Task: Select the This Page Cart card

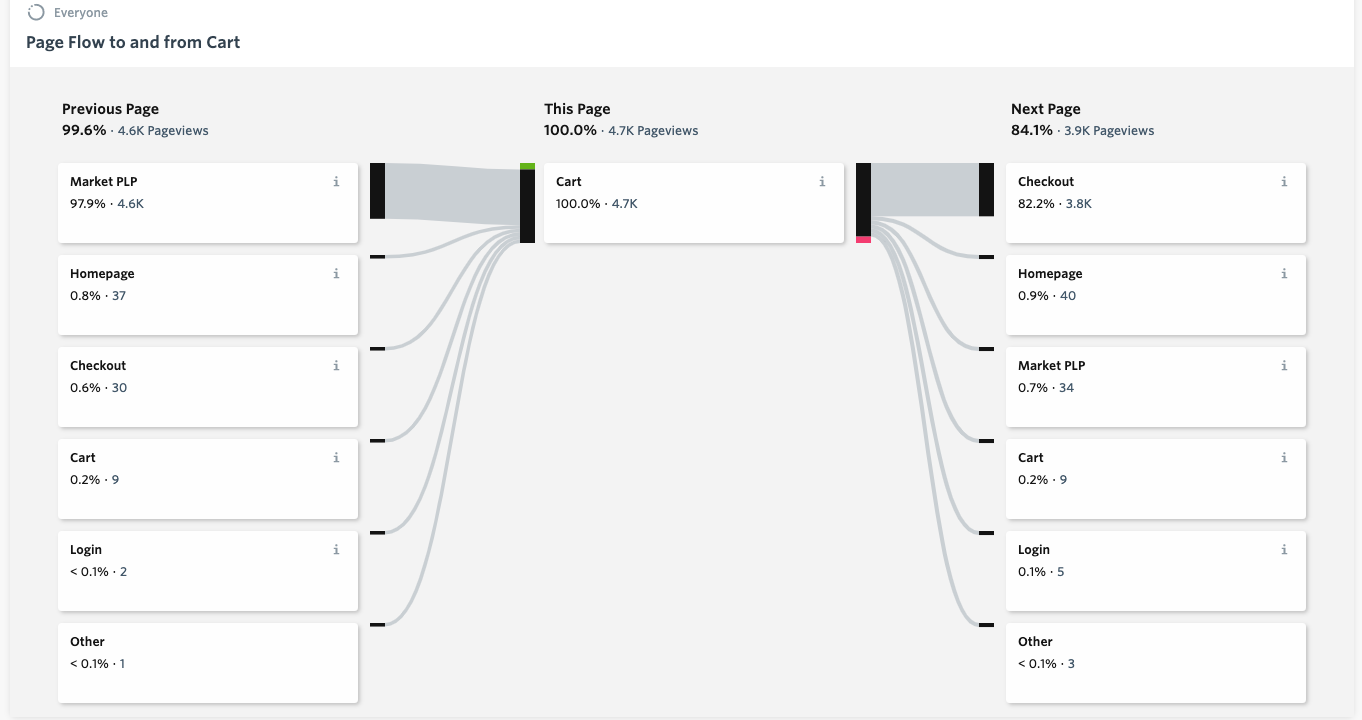Action: (694, 203)
